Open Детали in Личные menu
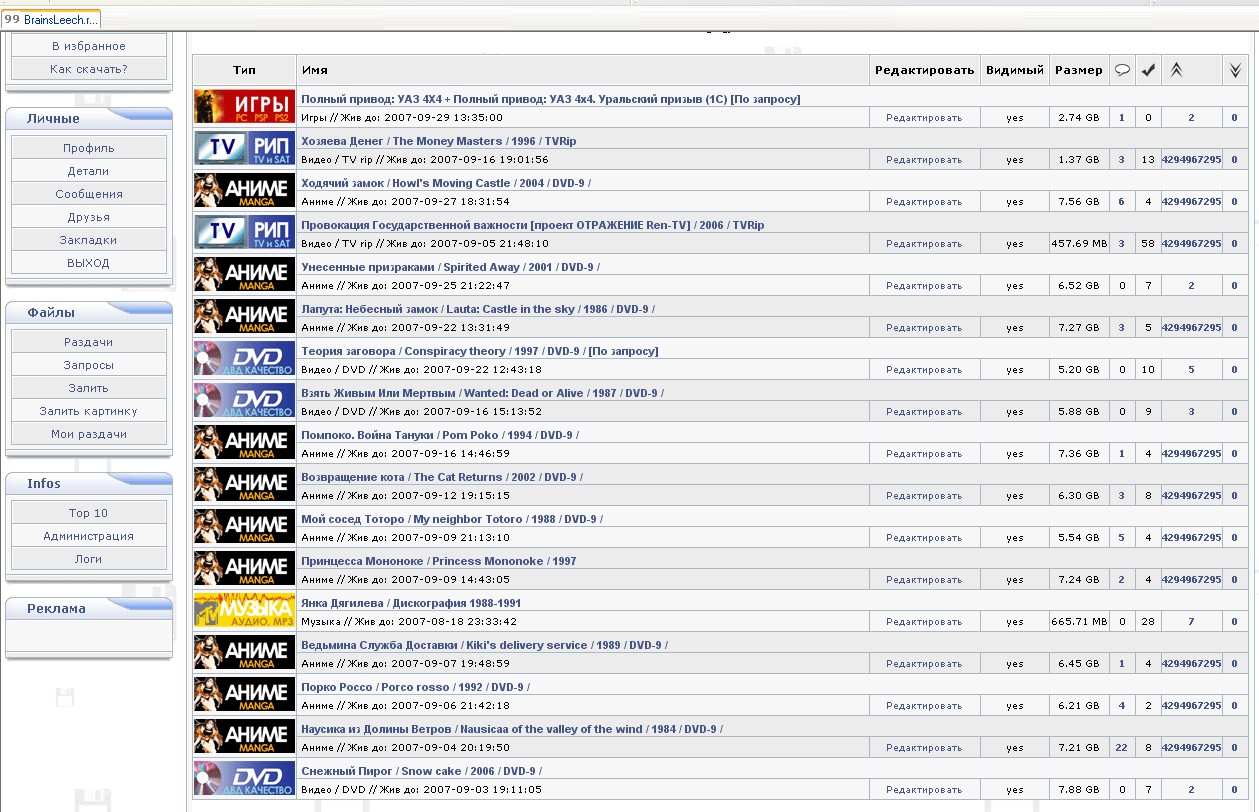The width and height of the screenshot is (1259, 812). coord(89,171)
